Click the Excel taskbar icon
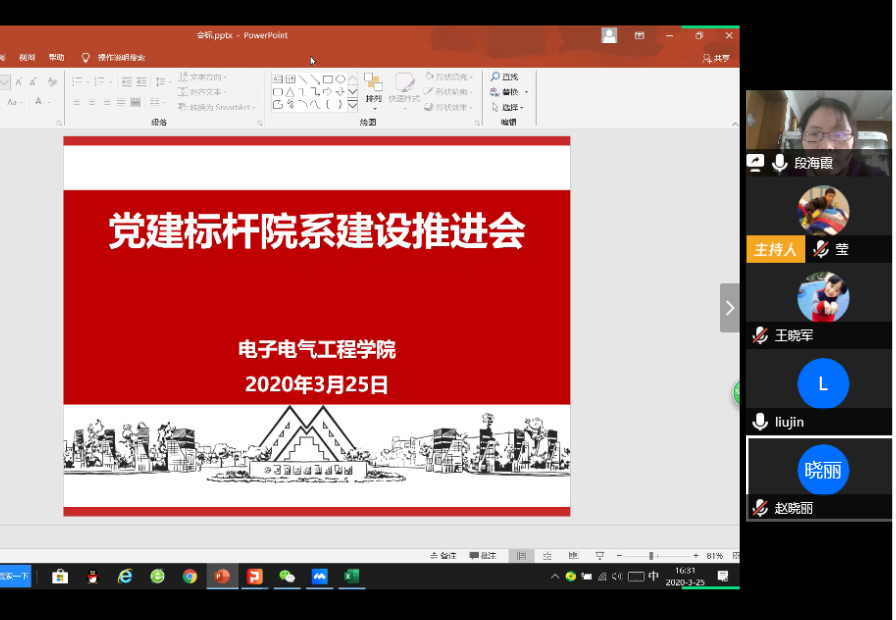Image resolution: width=896 pixels, height=620 pixels. coord(351,576)
